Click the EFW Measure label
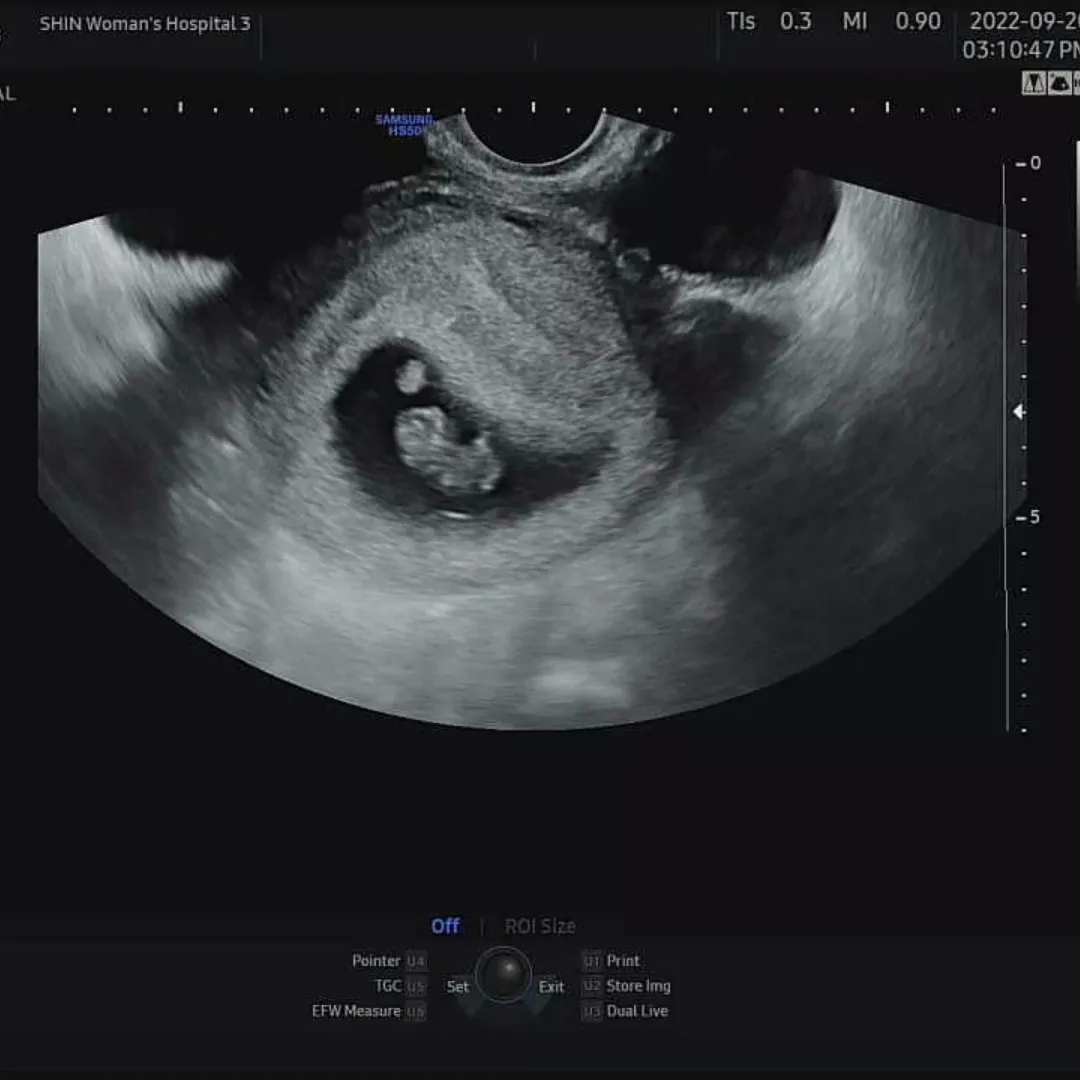 (x=356, y=1011)
